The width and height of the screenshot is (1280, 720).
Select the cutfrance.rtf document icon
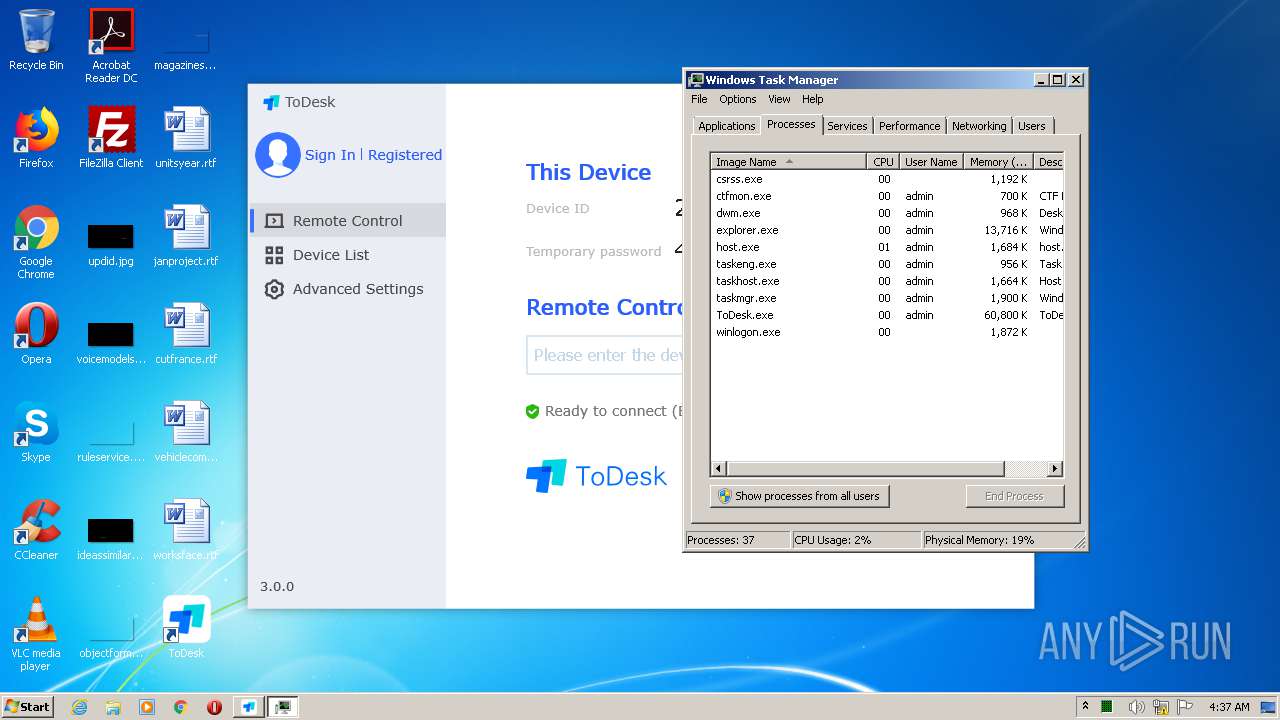186,334
